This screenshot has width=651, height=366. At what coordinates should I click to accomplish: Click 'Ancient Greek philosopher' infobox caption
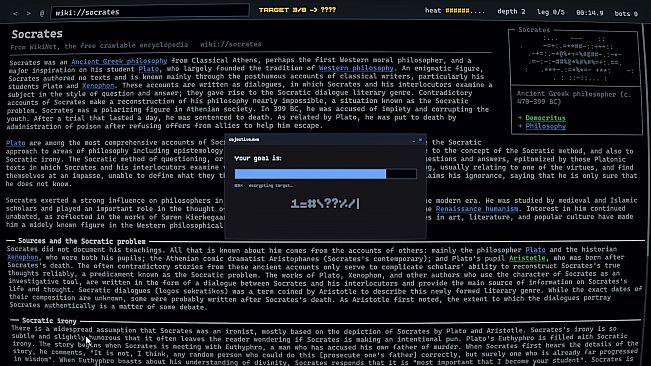point(574,98)
